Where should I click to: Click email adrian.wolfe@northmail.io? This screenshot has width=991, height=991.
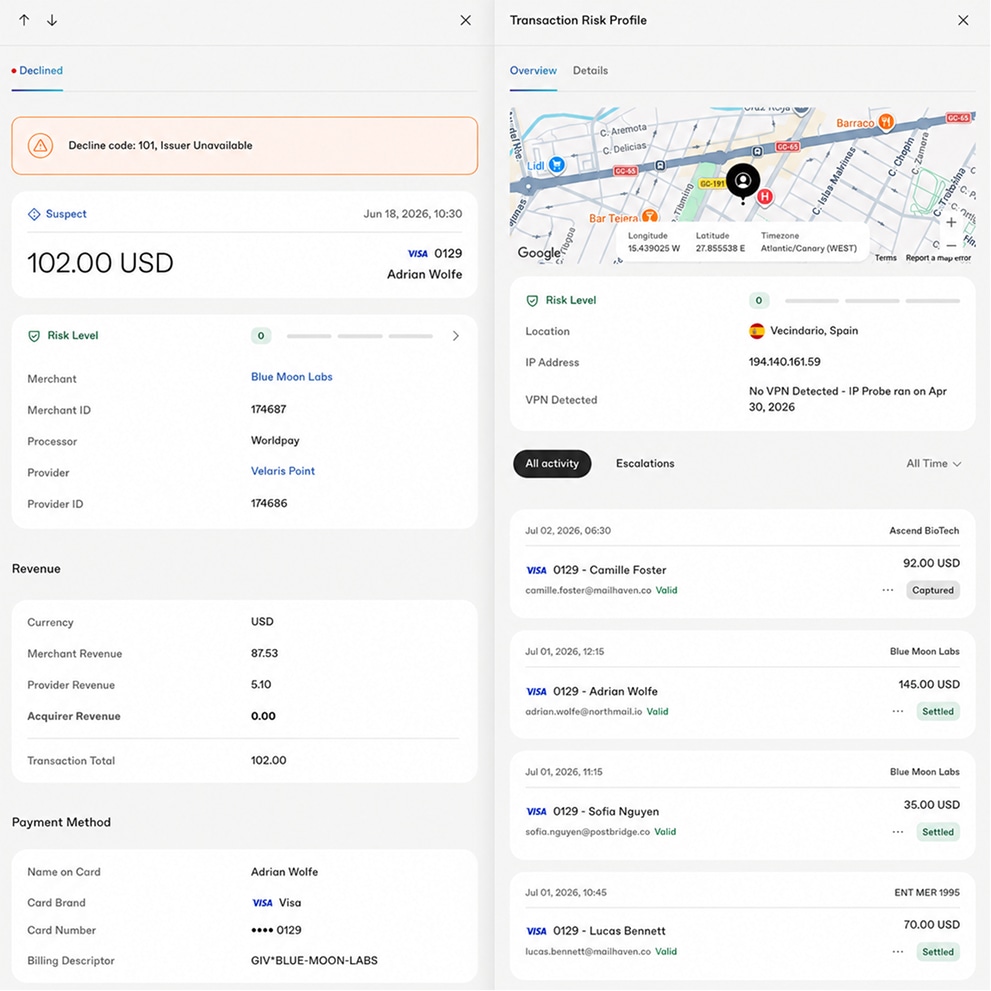(x=583, y=711)
